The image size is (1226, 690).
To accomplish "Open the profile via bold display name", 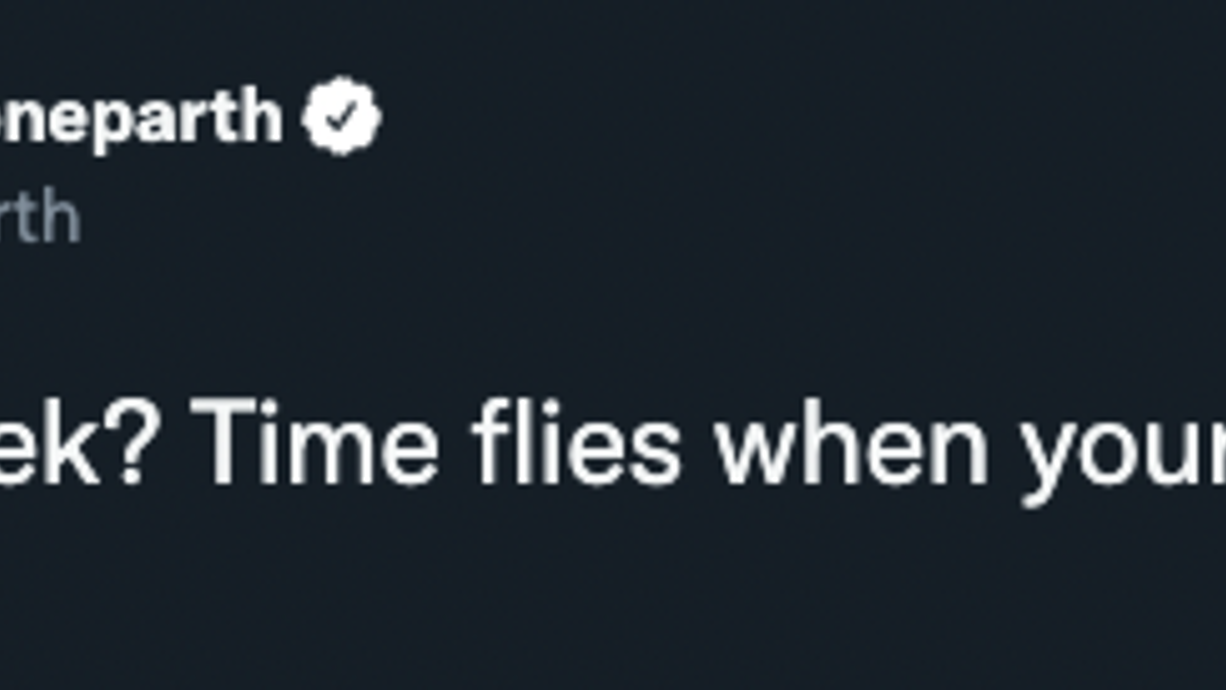I will [x=141, y=119].
